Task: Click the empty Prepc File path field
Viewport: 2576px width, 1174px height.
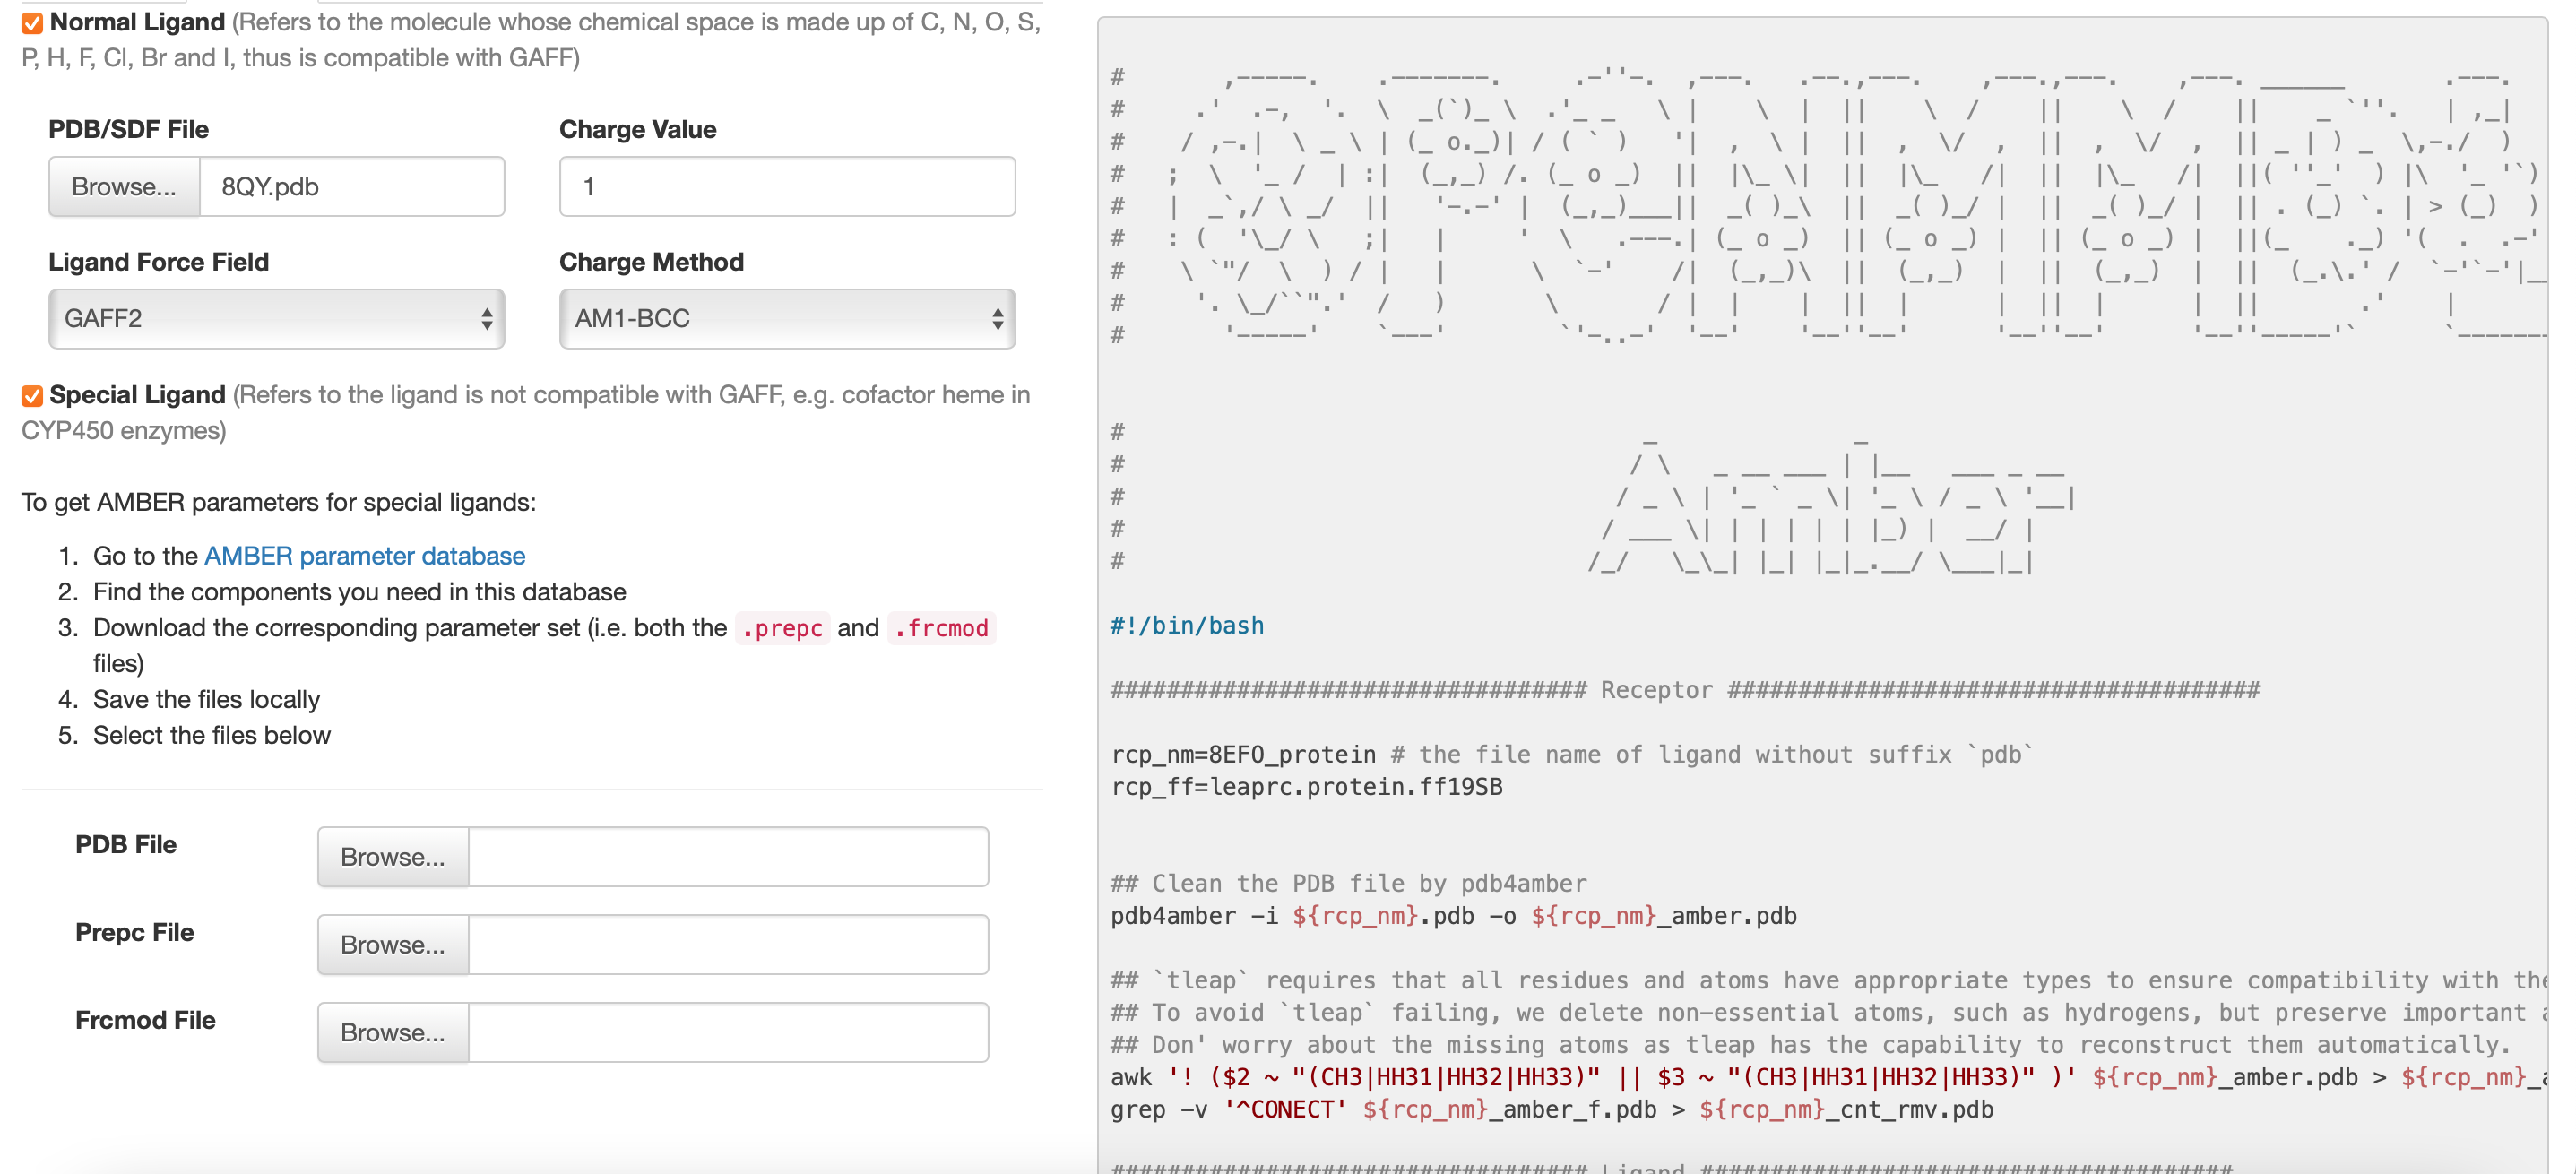Action: pyautogui.click(x=728, y=945)
